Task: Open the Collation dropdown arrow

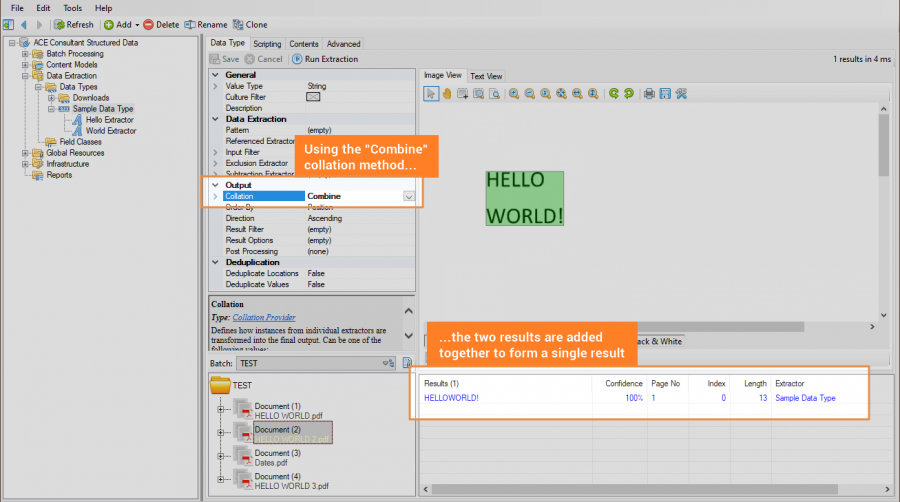Action: click(x=409, y=197)
